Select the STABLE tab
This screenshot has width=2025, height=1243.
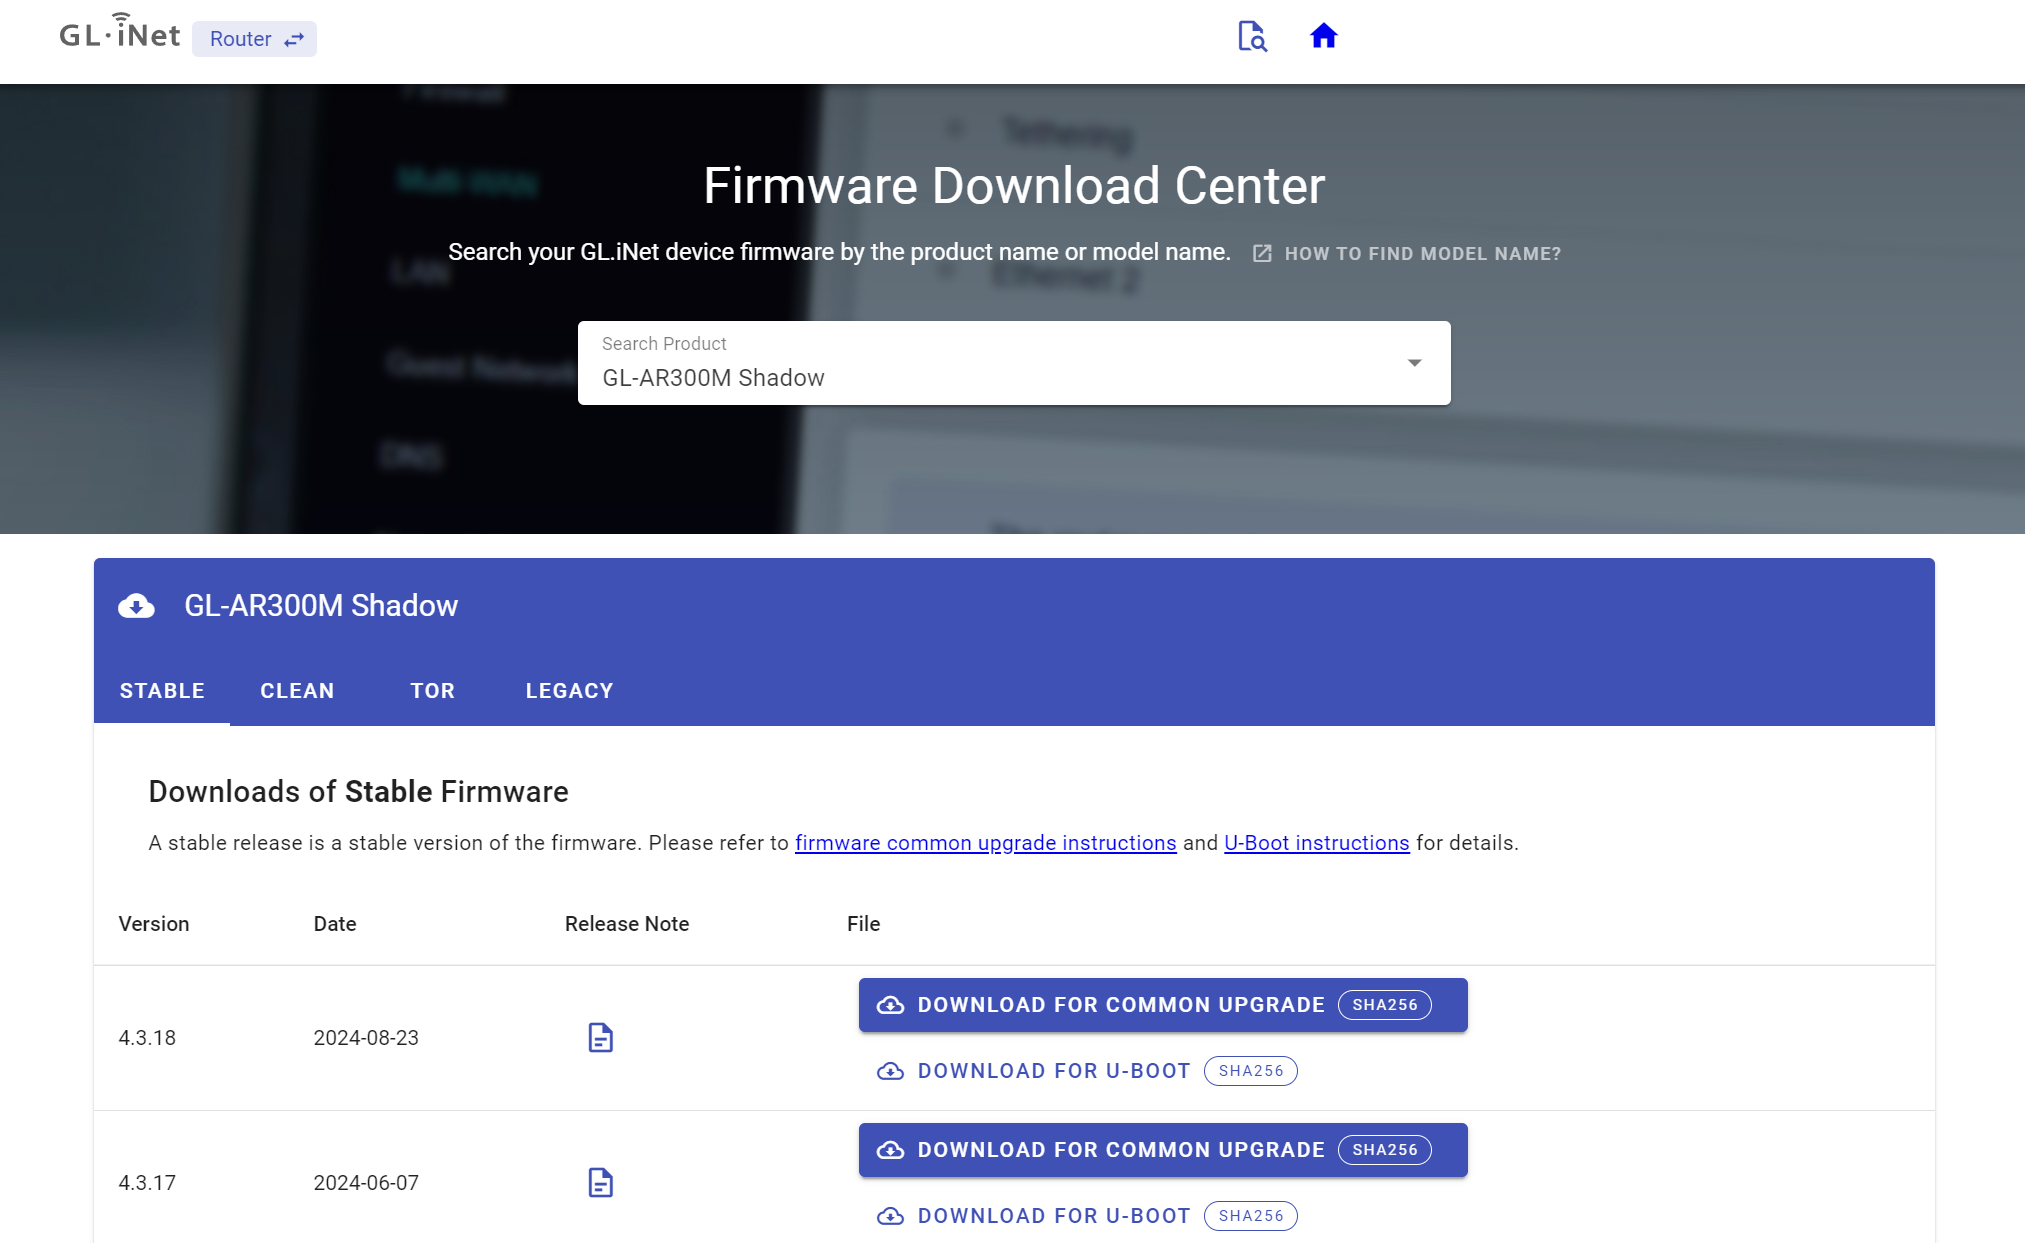click(x=162, y=691)
